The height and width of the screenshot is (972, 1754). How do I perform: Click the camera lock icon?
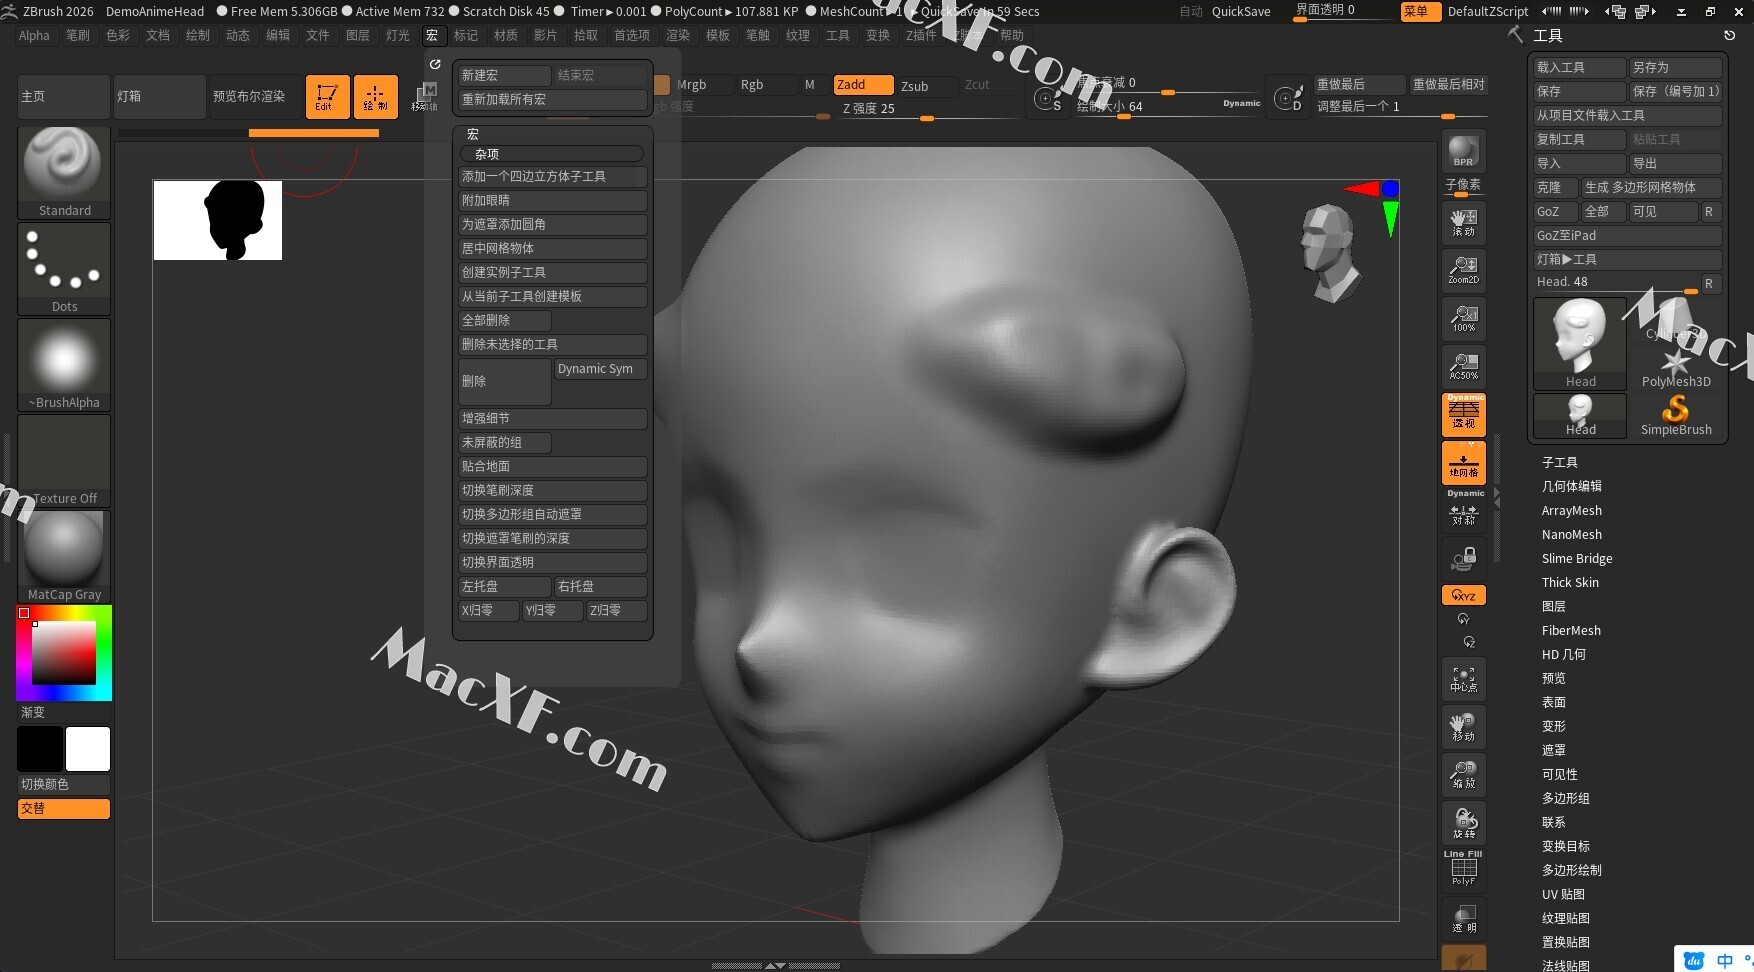(x=1463, y=558)
